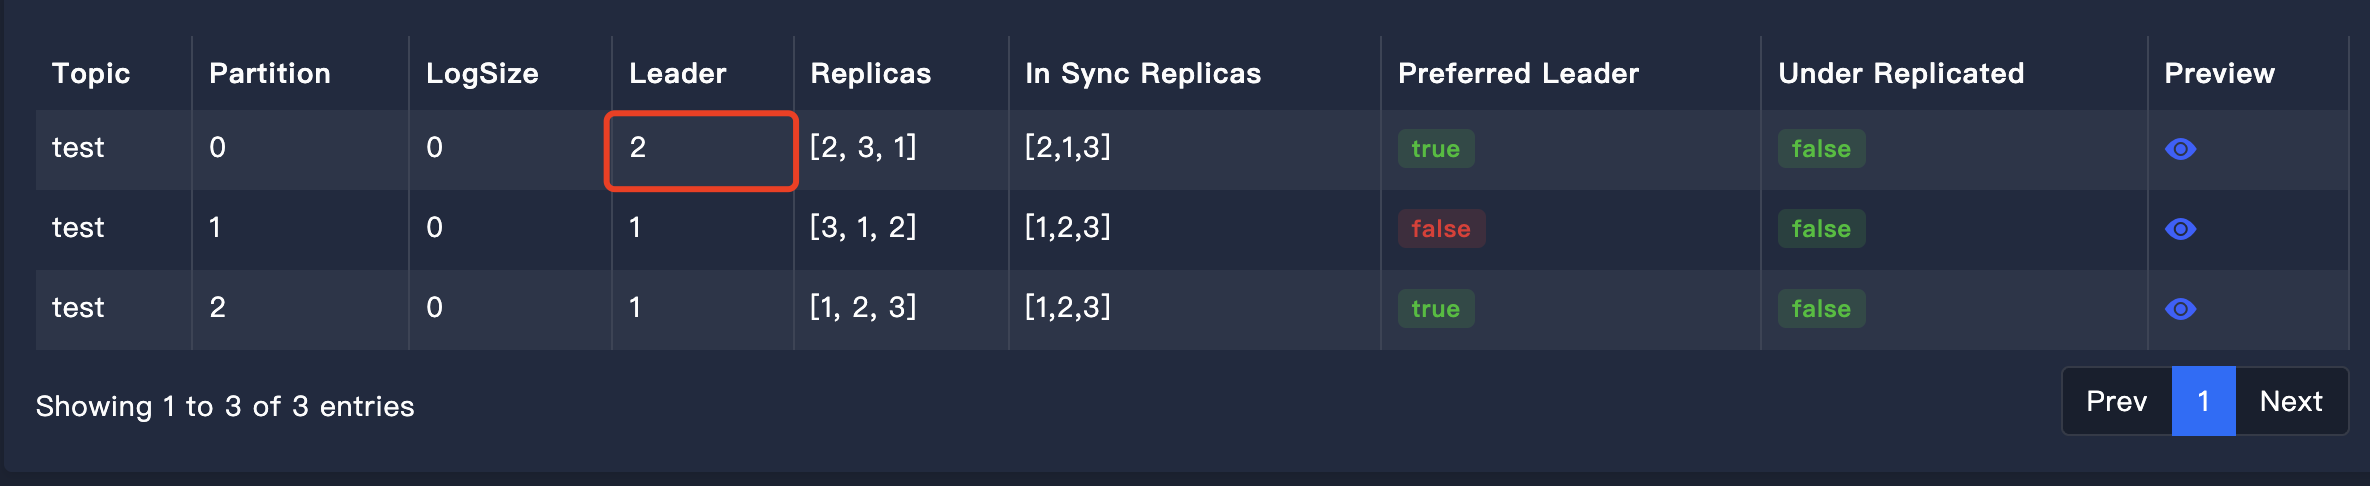
Task: Go to the Prev page
Action: click(2116, 401)
